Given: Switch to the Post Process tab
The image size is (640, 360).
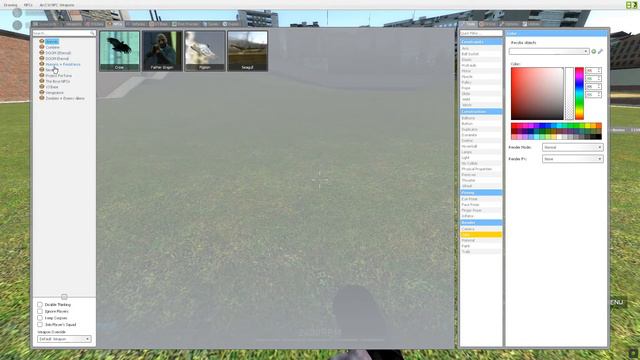Looking at the screenshot, I should [185, 24].
